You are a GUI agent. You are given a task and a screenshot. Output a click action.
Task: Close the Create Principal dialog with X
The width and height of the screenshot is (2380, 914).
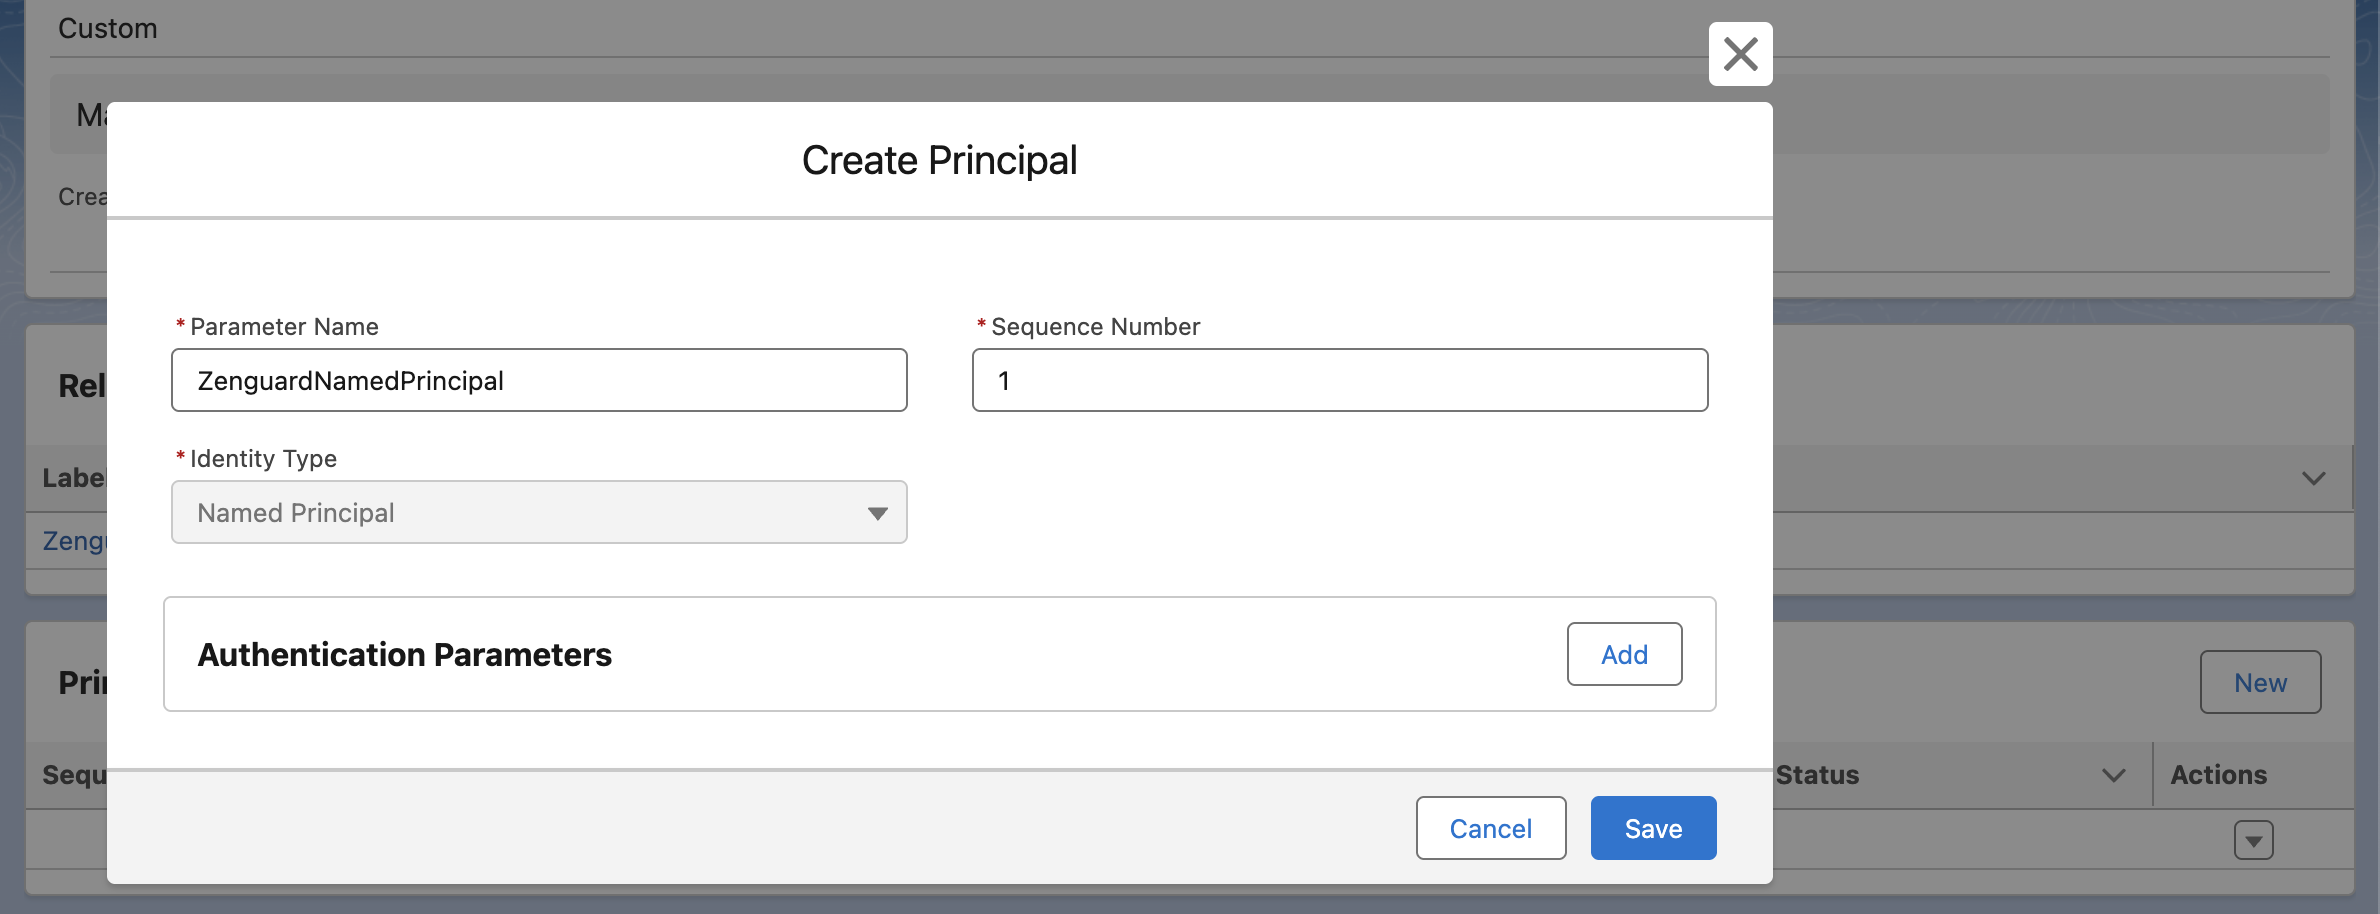(1740, 54)
